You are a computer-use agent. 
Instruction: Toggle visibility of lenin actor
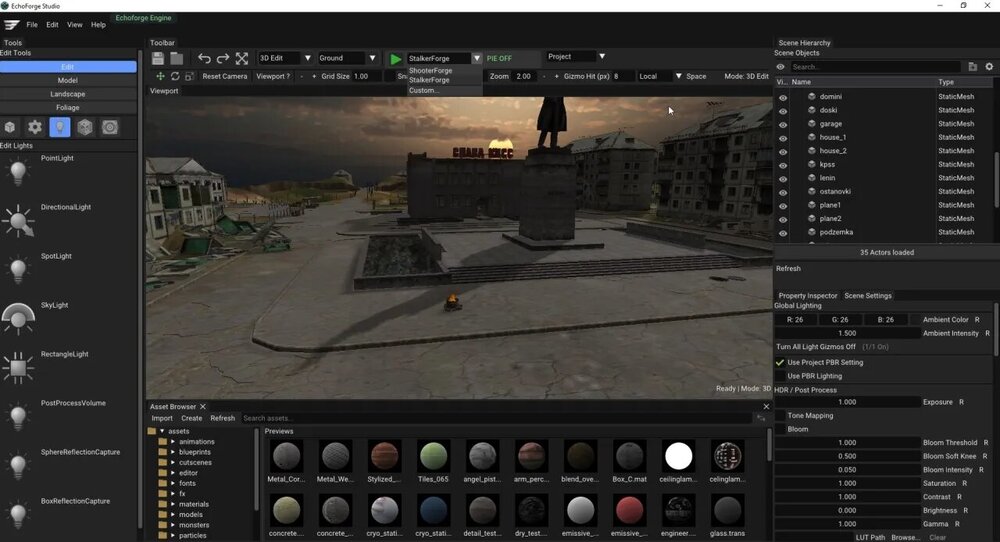point(783,179)
